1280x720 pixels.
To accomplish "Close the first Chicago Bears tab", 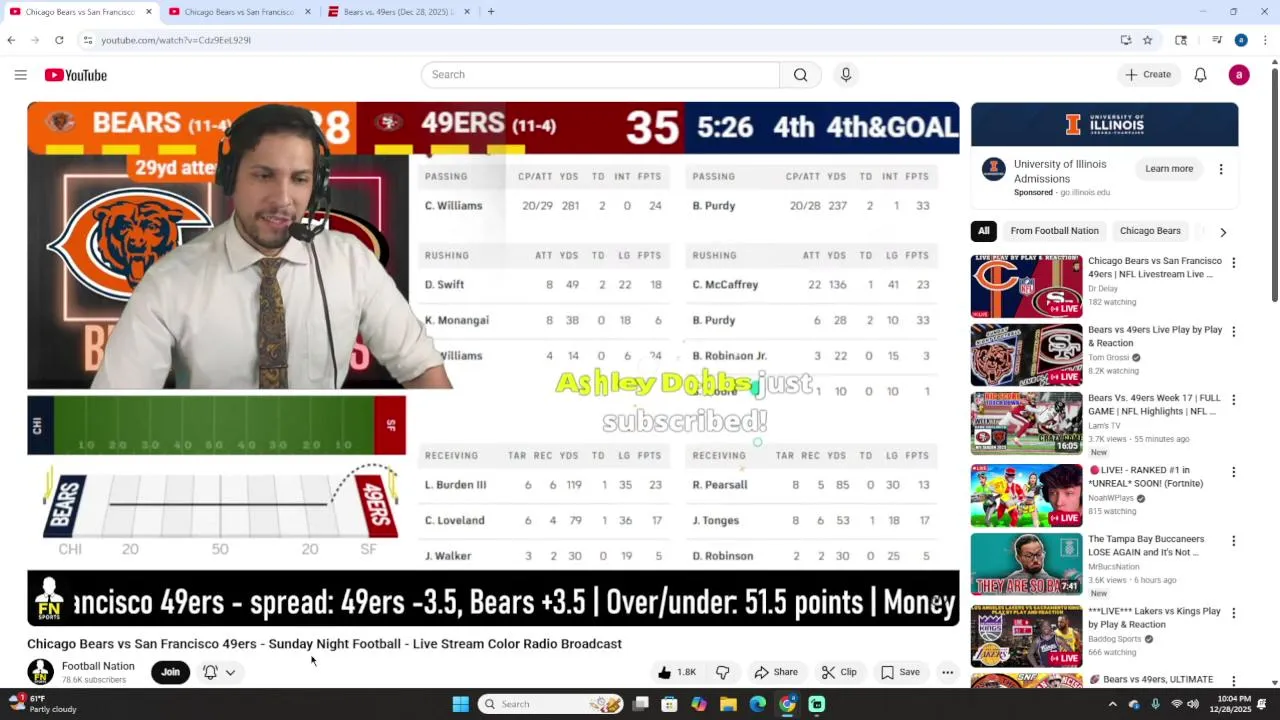I will click(x=149, y=12).
